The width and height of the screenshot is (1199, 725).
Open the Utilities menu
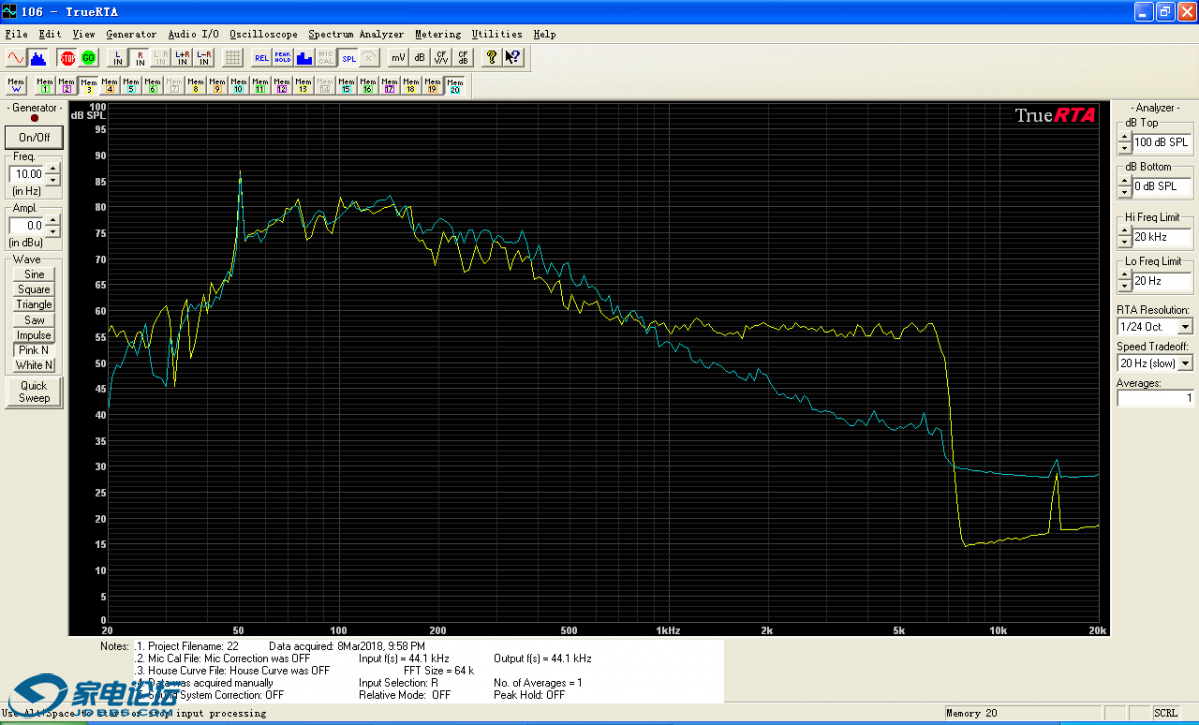point(496,34)
